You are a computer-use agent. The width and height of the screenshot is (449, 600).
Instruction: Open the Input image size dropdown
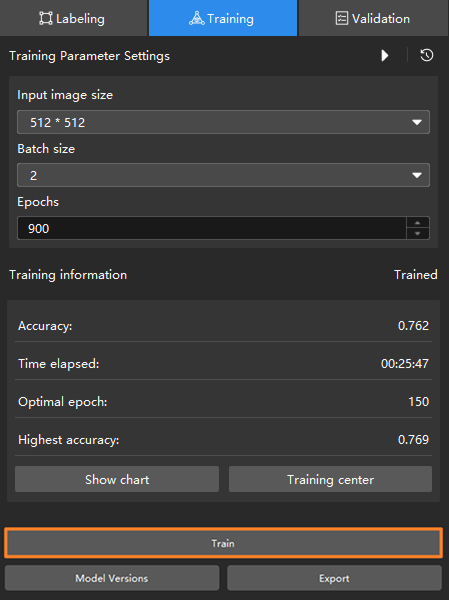(x=223, y=122)
